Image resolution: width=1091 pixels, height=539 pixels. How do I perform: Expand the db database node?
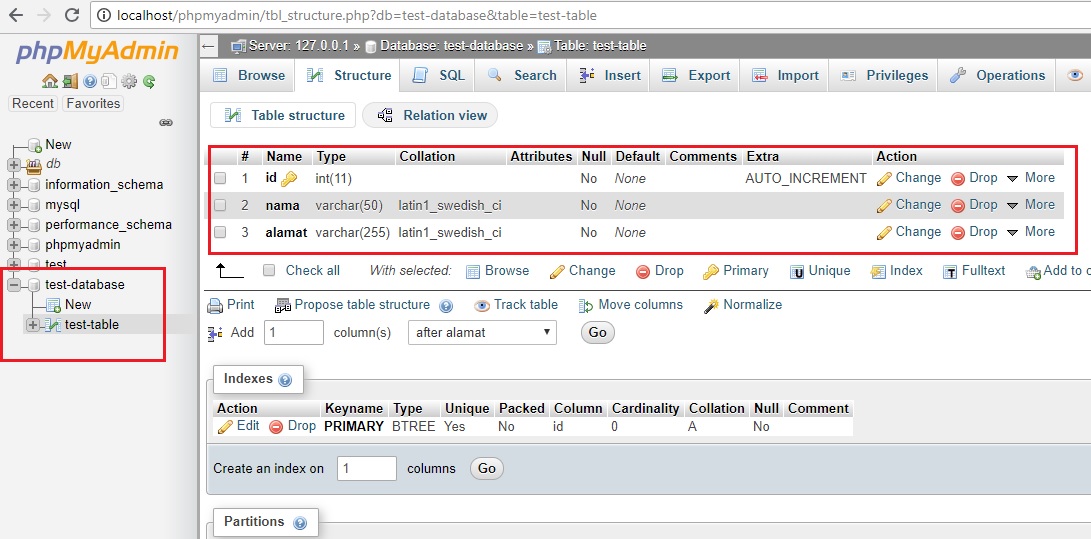pos(13,165)
